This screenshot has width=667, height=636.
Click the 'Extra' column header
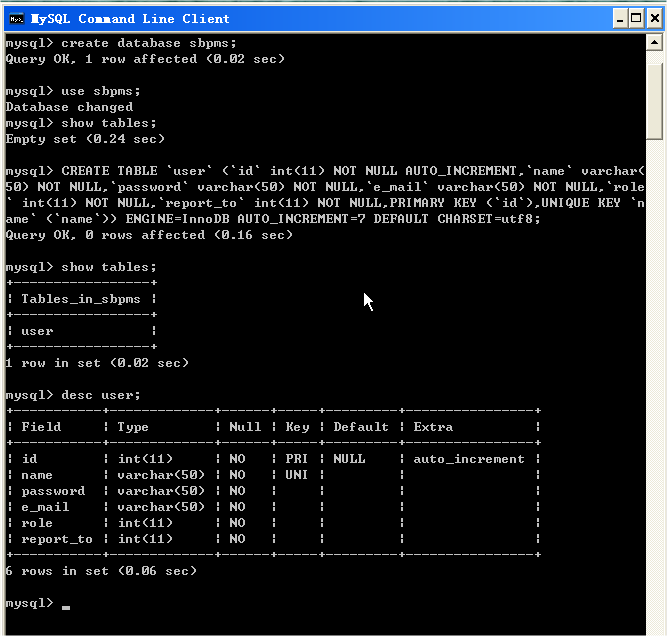pos(433,427)
